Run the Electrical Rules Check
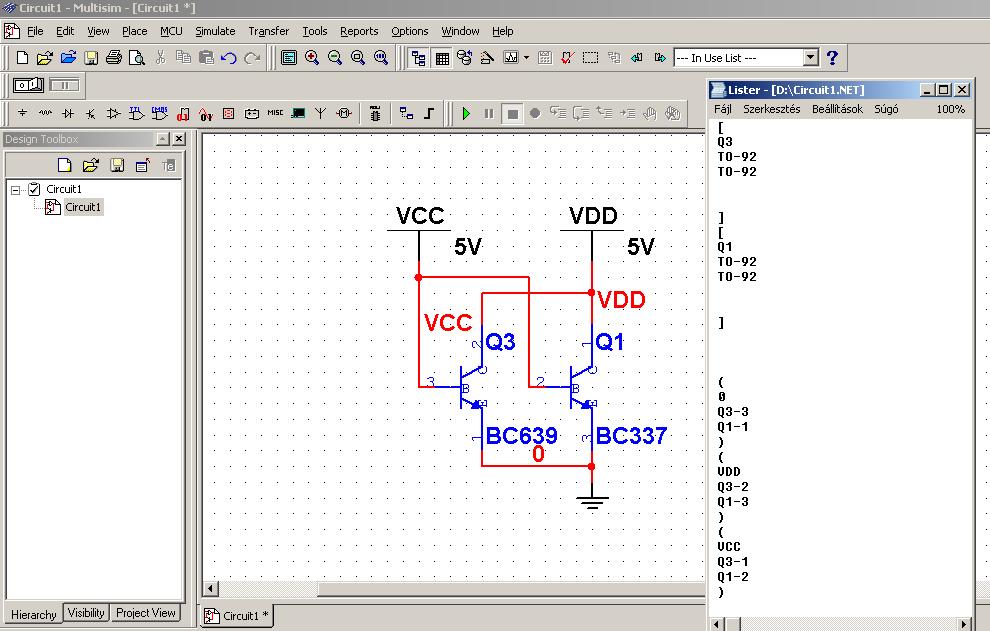Image resolution: width=990 pixels, height=631 pixels. pyautogui.click(x=567, y=58)
